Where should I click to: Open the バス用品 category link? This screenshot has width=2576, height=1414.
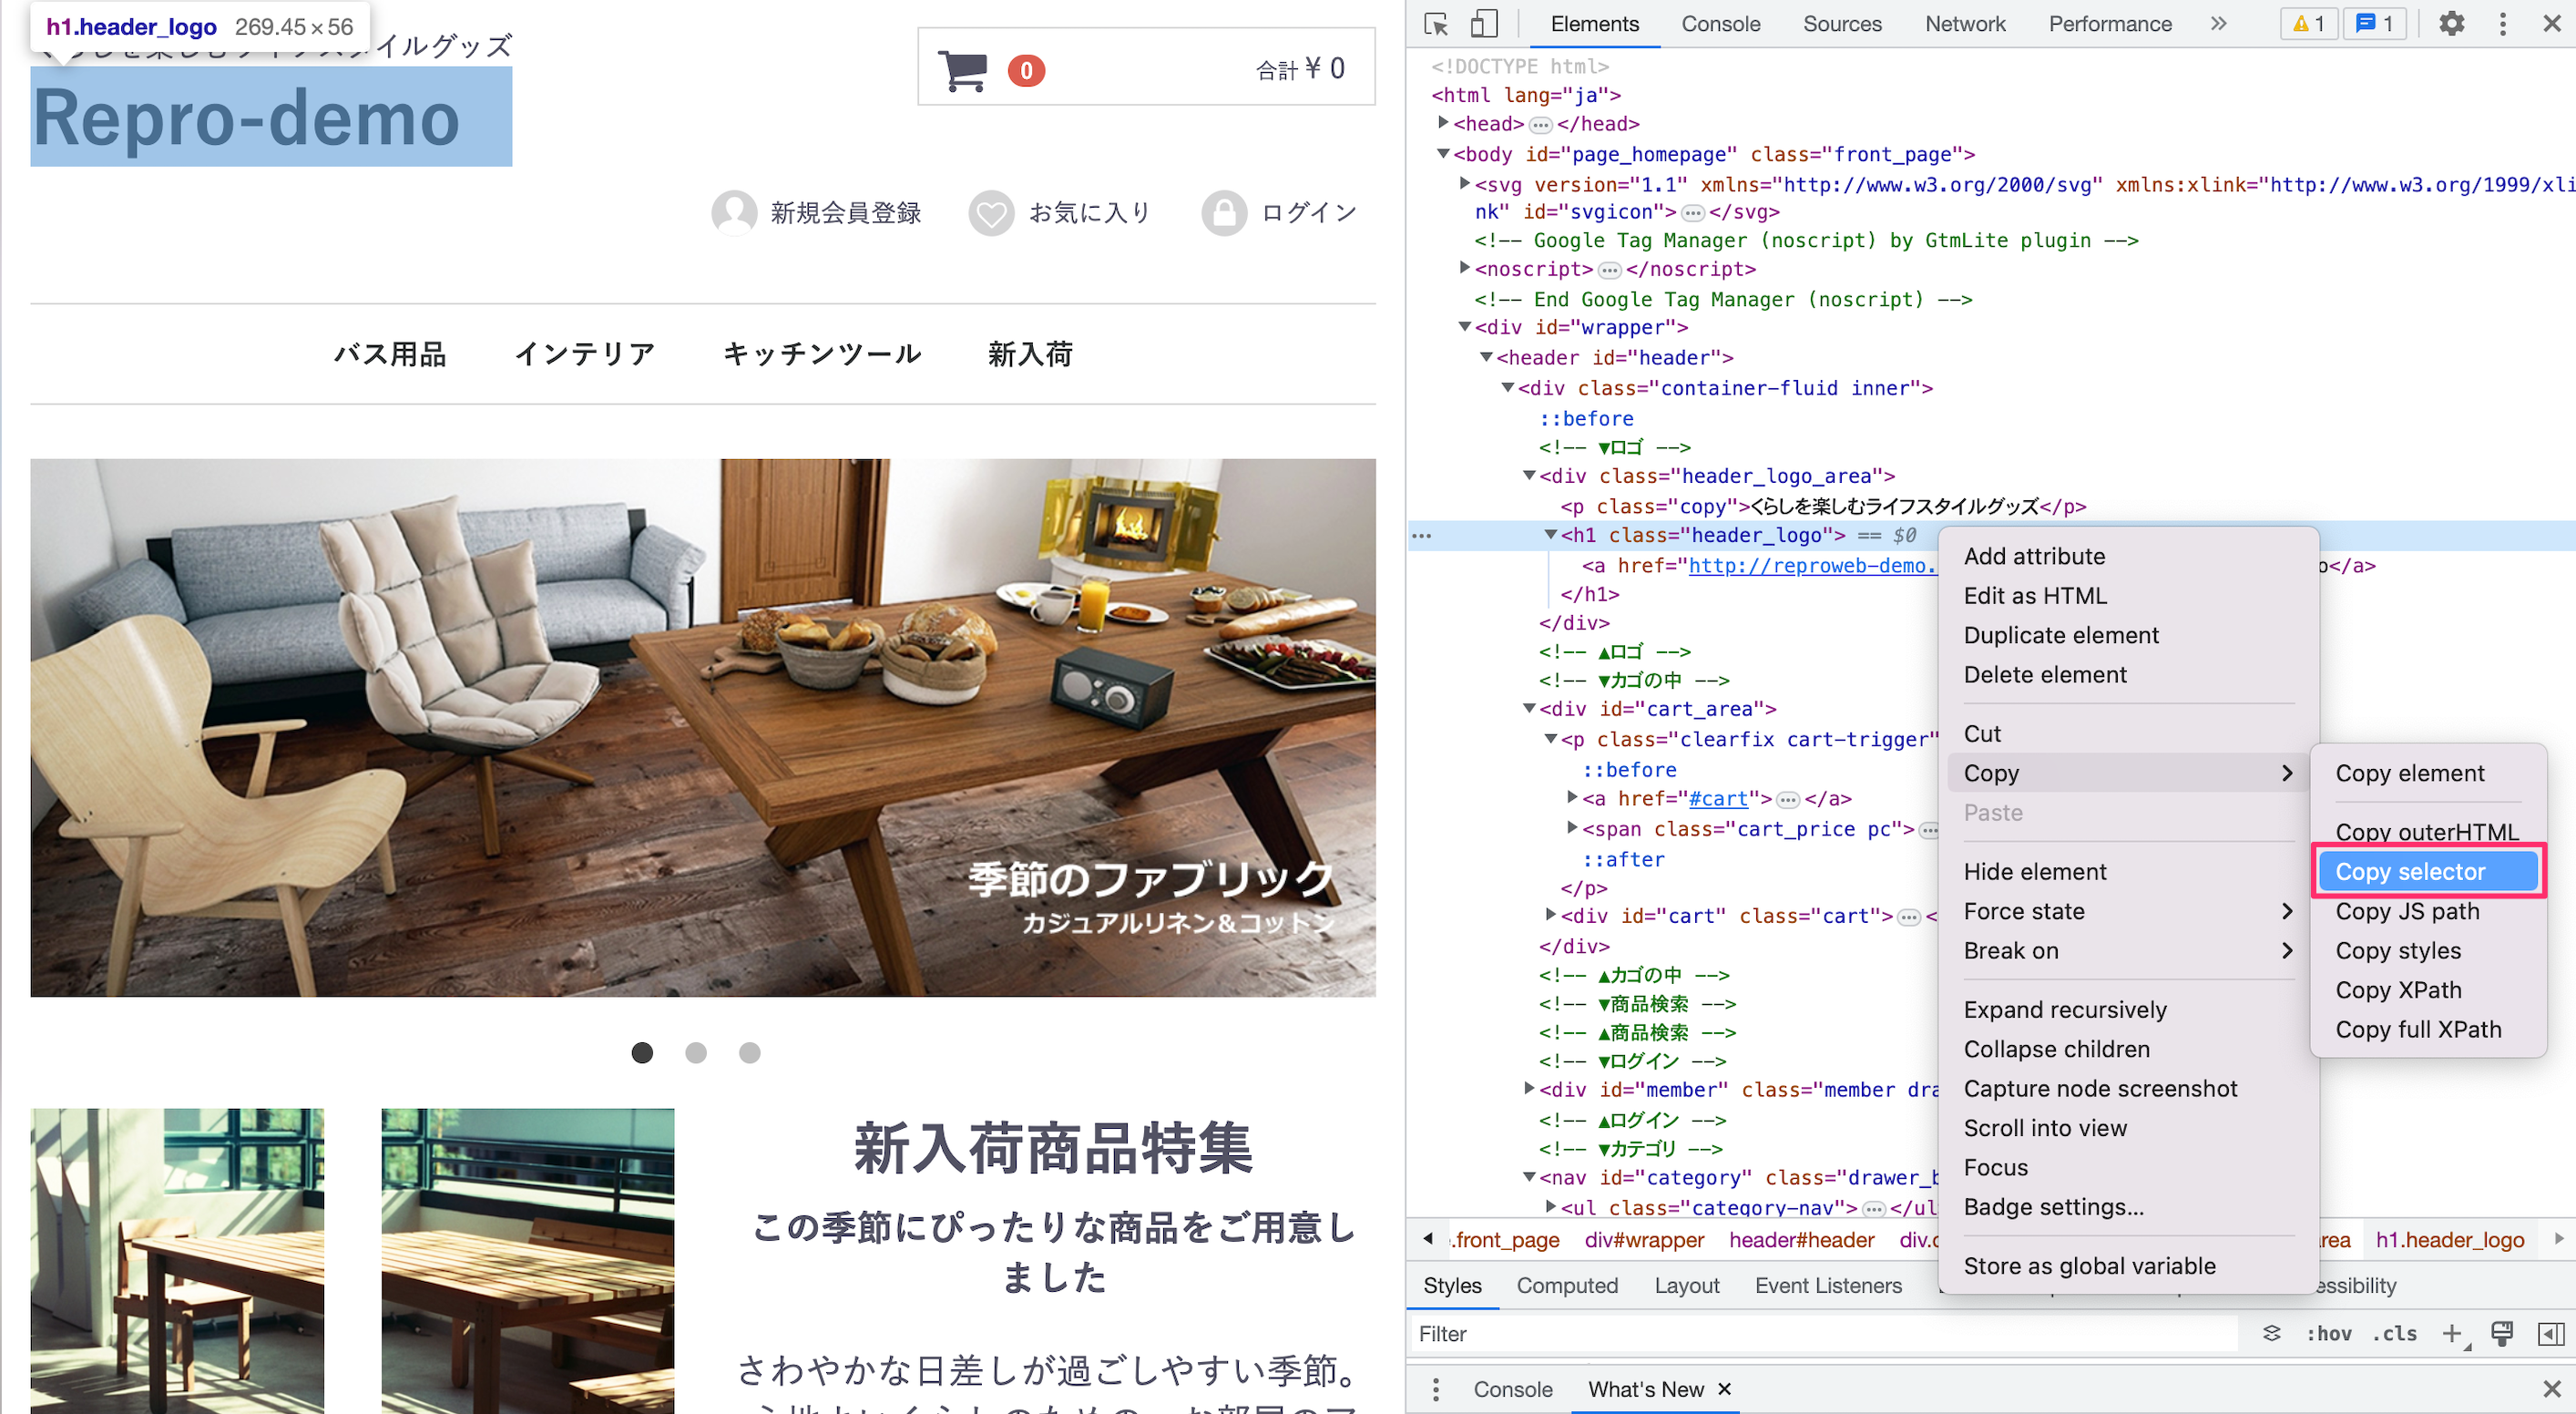click(x=390, y=354)
